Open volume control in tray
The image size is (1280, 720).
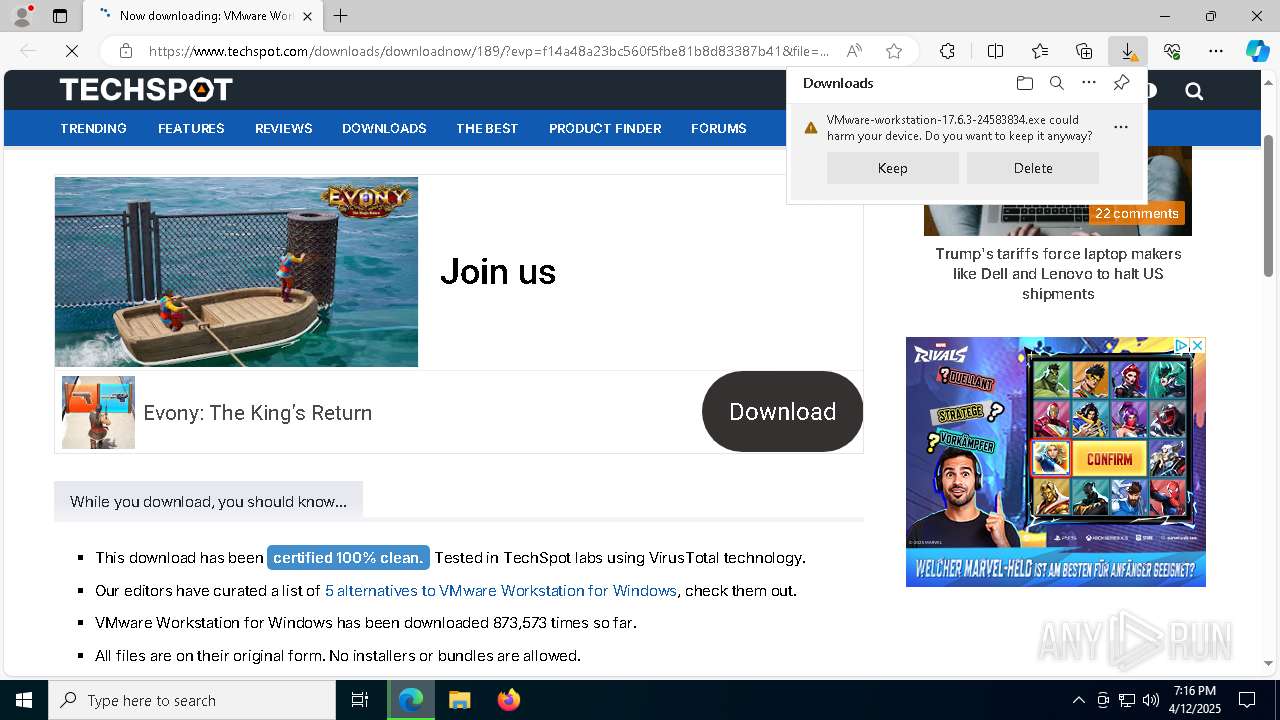(x=1151, y=700)
